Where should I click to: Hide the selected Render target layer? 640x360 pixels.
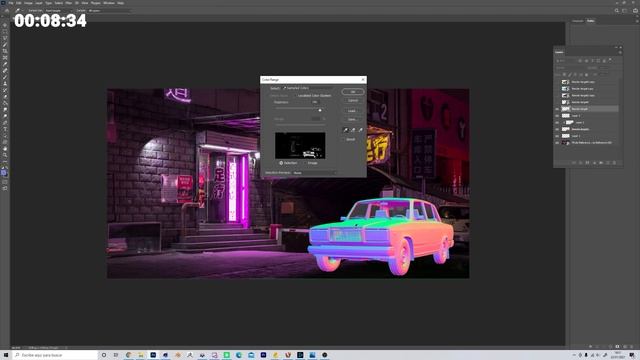[x=557, y=109]
